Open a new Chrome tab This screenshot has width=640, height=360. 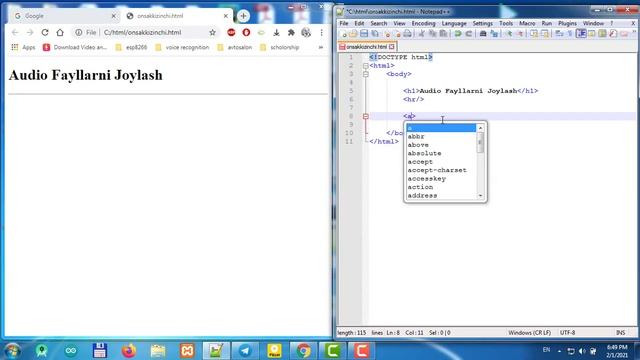click(x=243, y=16)
